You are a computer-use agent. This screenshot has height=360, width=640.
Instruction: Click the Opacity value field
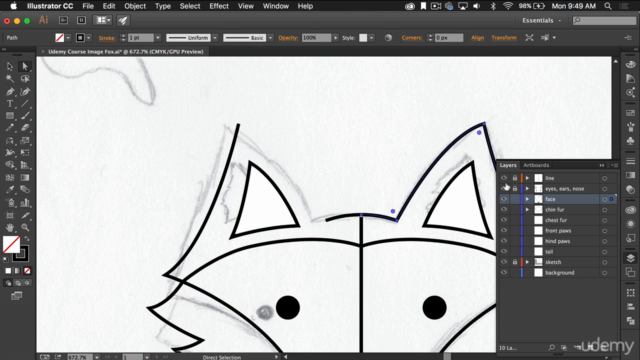[x=316, y=38]
